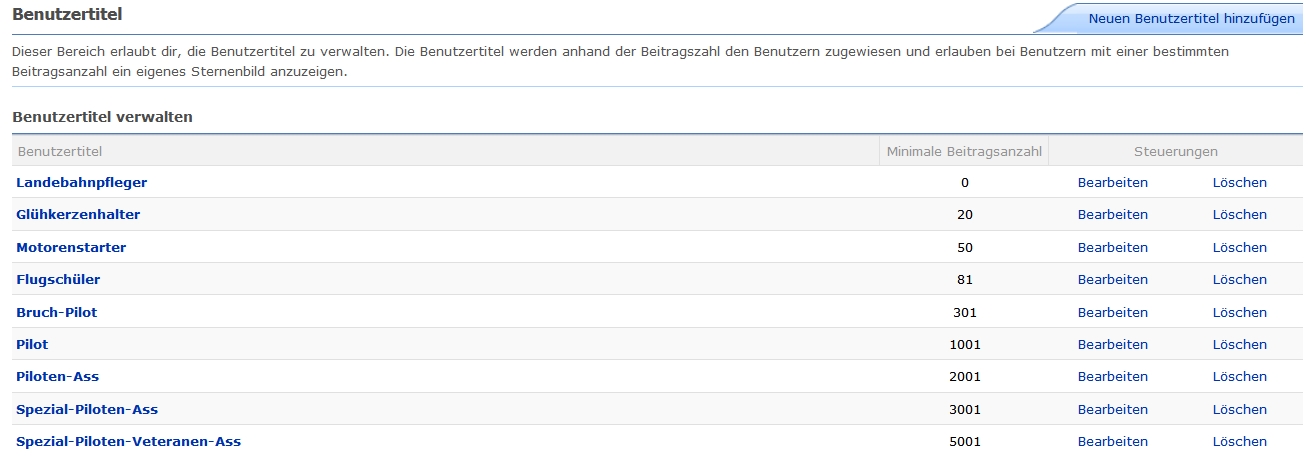
Task: Edit Landebahnpfleger via its Bearbeiten link
Action: click(x=1112, y=182)
